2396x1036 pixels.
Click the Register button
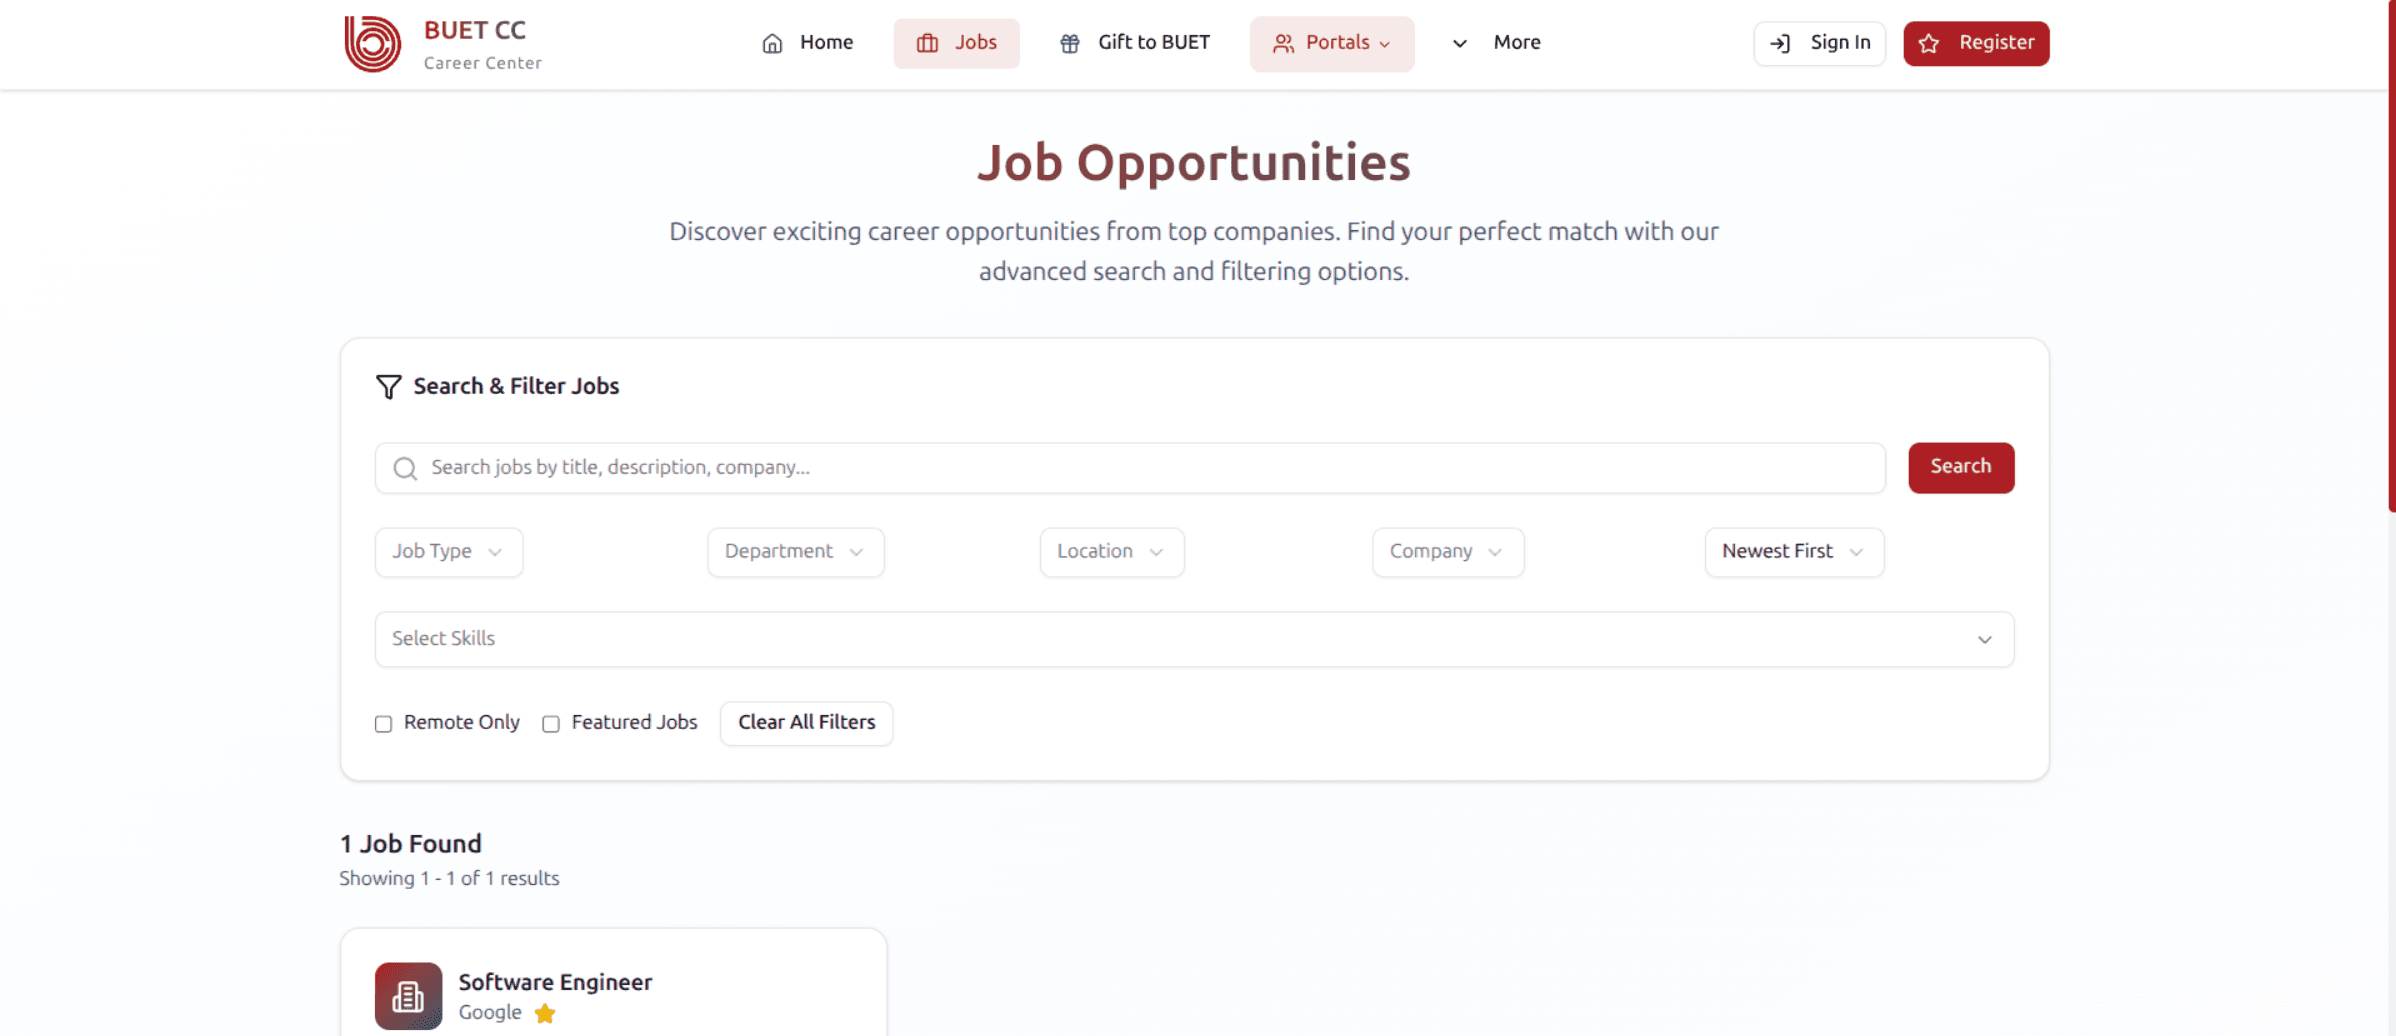click(x=1975, y=43)
